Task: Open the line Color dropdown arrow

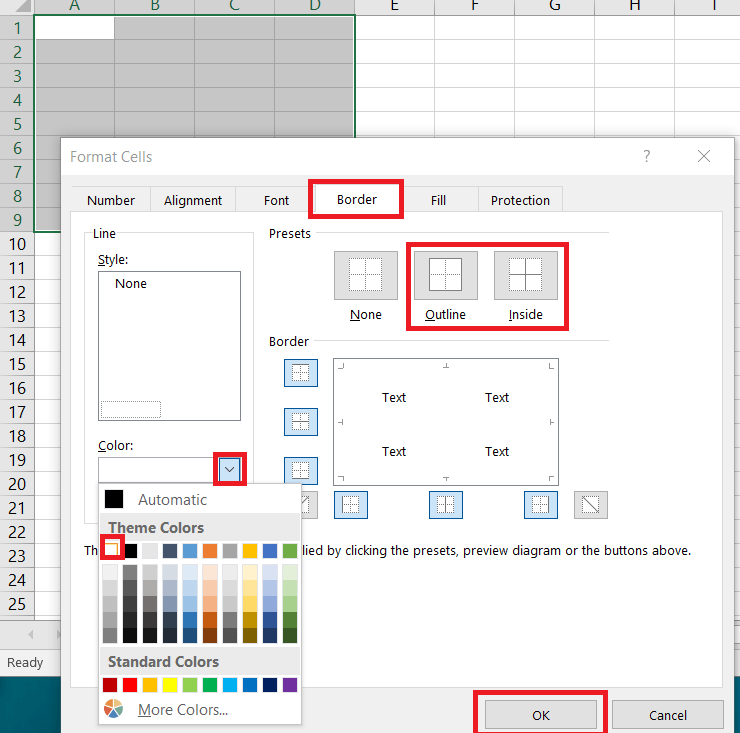Action: pos(229,469)
